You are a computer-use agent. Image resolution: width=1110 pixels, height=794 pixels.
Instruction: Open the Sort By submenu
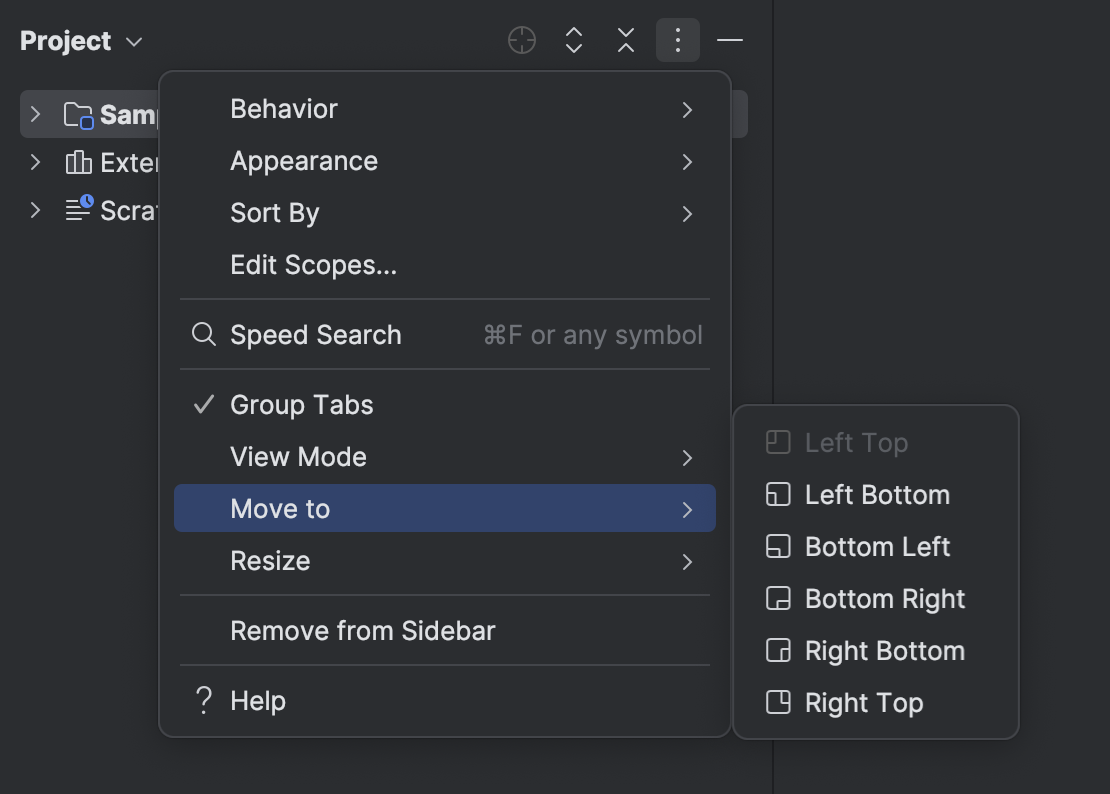tap(275, 212)
